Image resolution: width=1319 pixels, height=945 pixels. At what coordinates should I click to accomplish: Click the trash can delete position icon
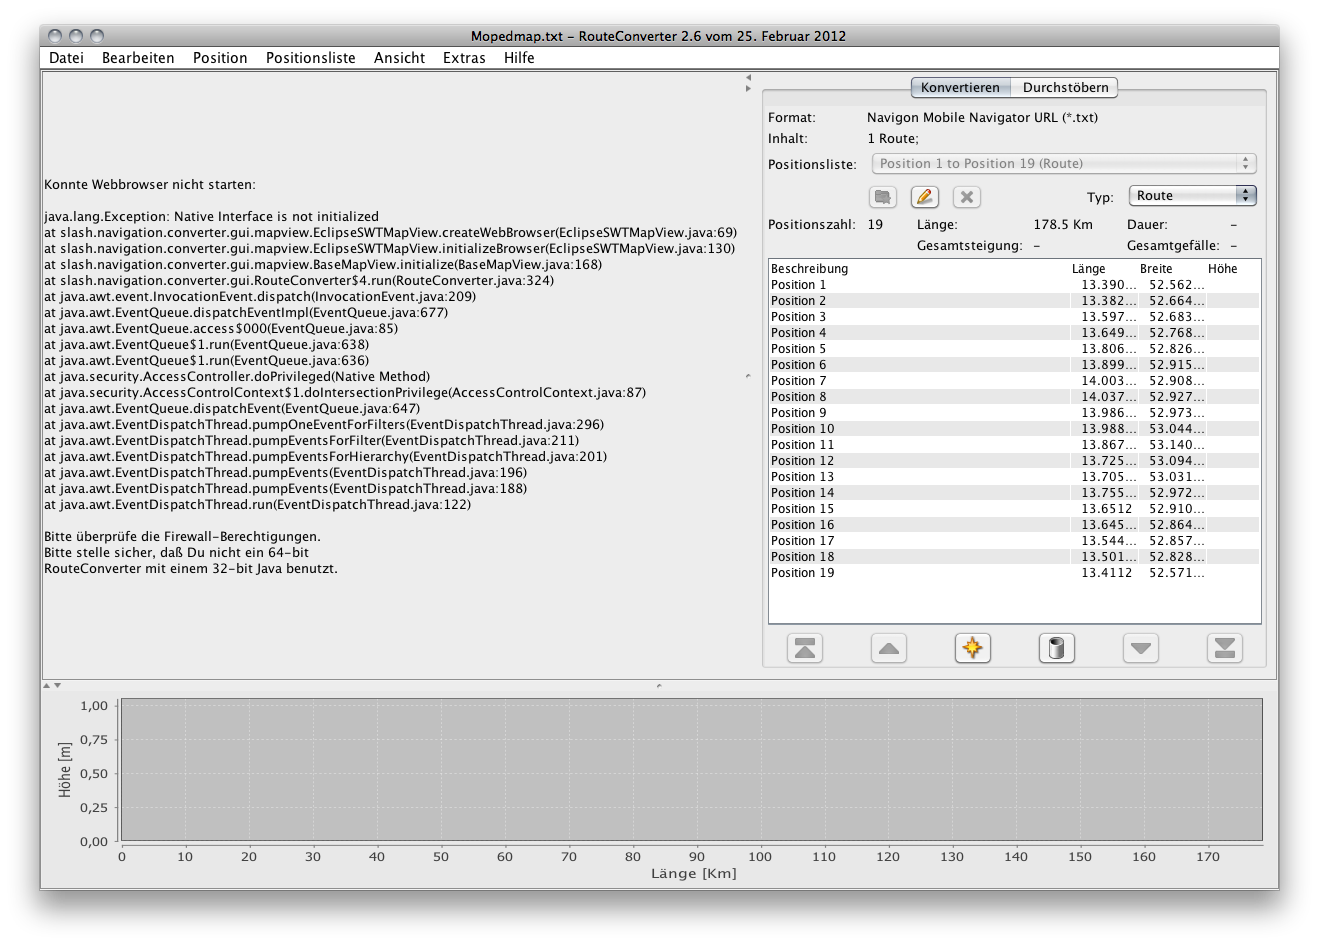tap(1056, 648)
